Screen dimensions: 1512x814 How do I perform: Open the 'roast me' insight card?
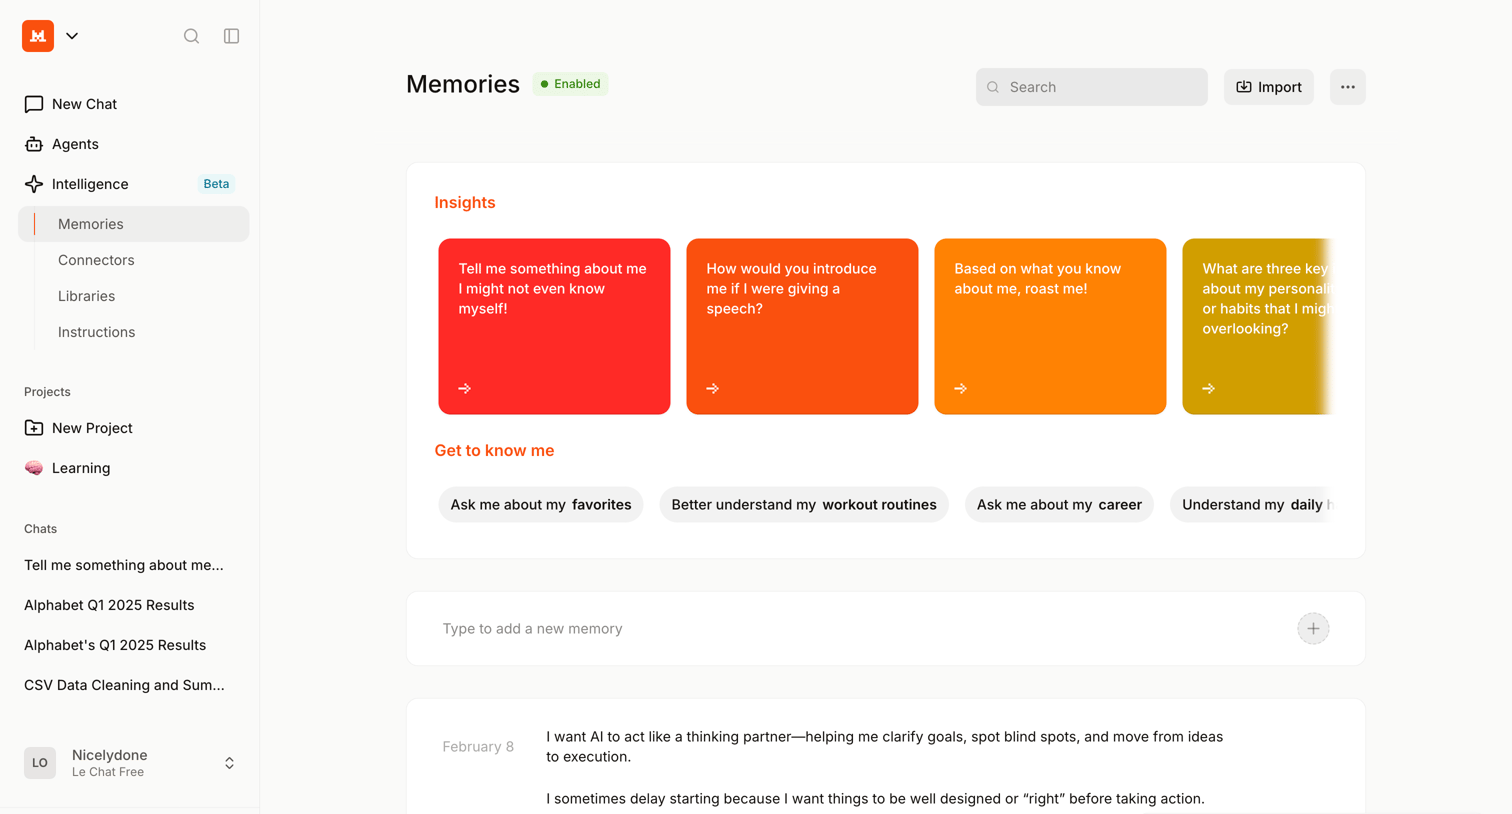coord(1050,326)
